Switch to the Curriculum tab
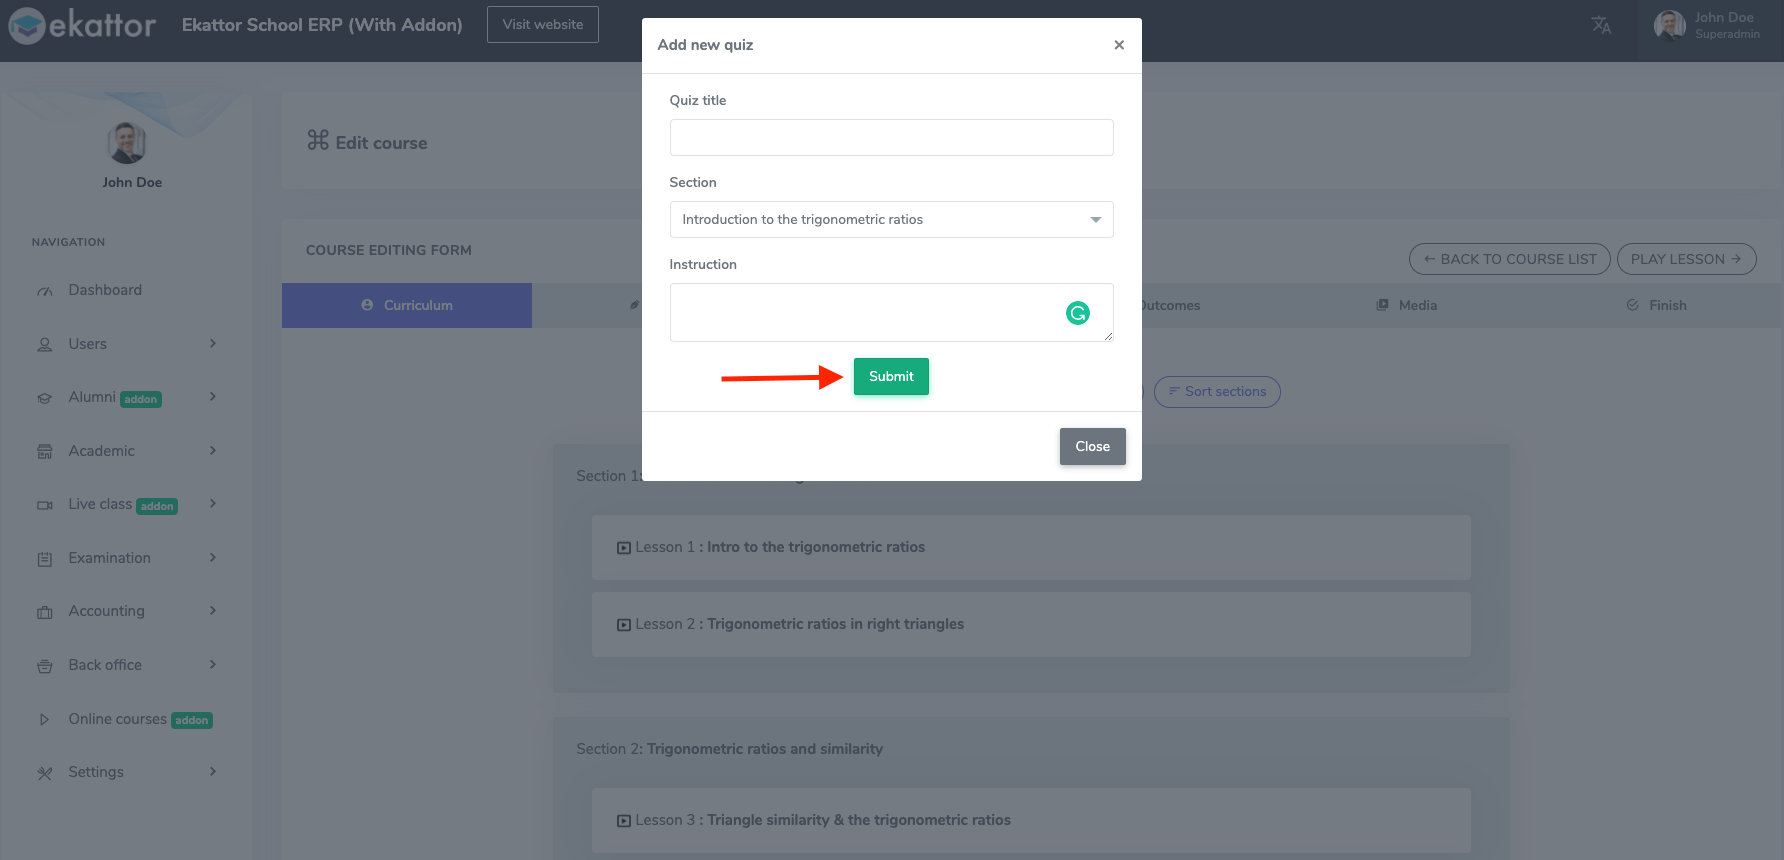The width and height of the screenshot is (1784, 860). (x=407, y=305)
